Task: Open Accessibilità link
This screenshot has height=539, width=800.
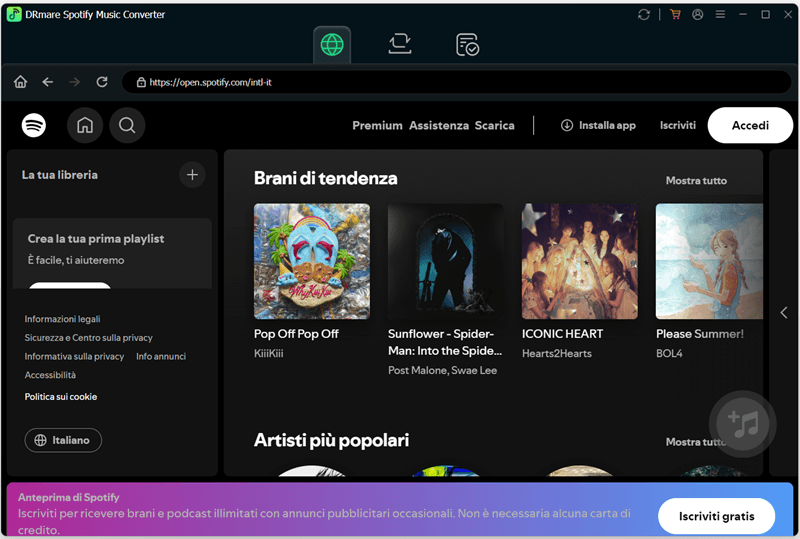Action: (50, 375)
